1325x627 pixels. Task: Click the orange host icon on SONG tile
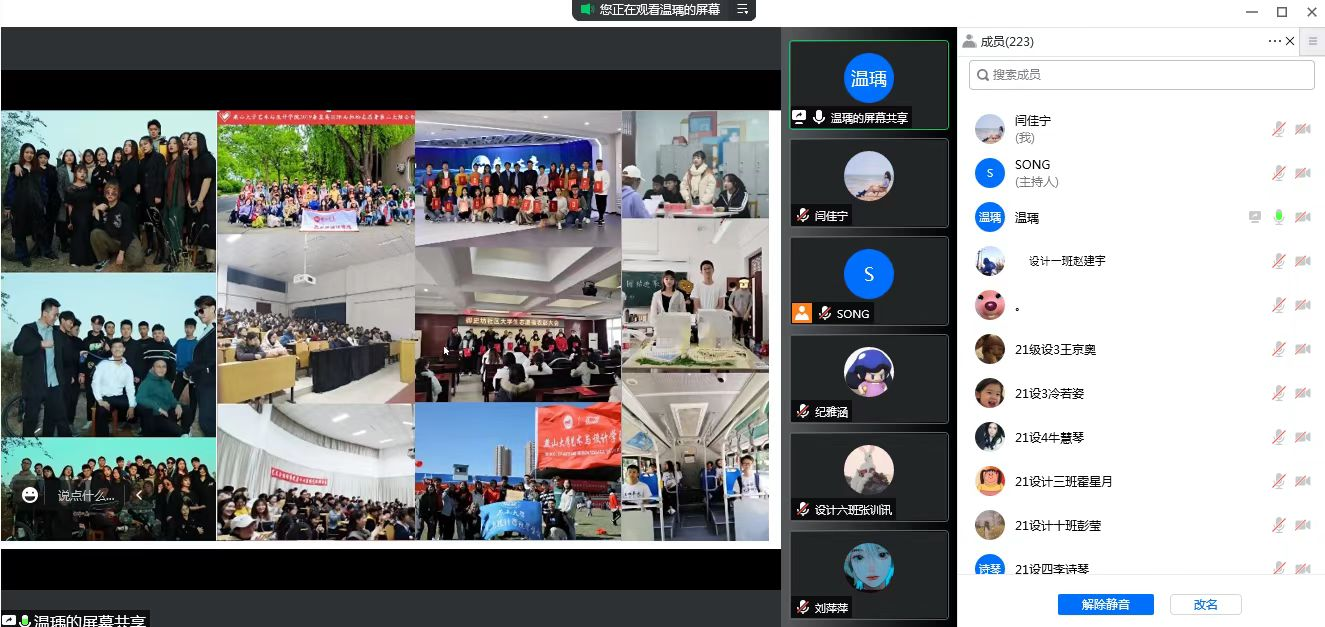[x=802, y=313]
